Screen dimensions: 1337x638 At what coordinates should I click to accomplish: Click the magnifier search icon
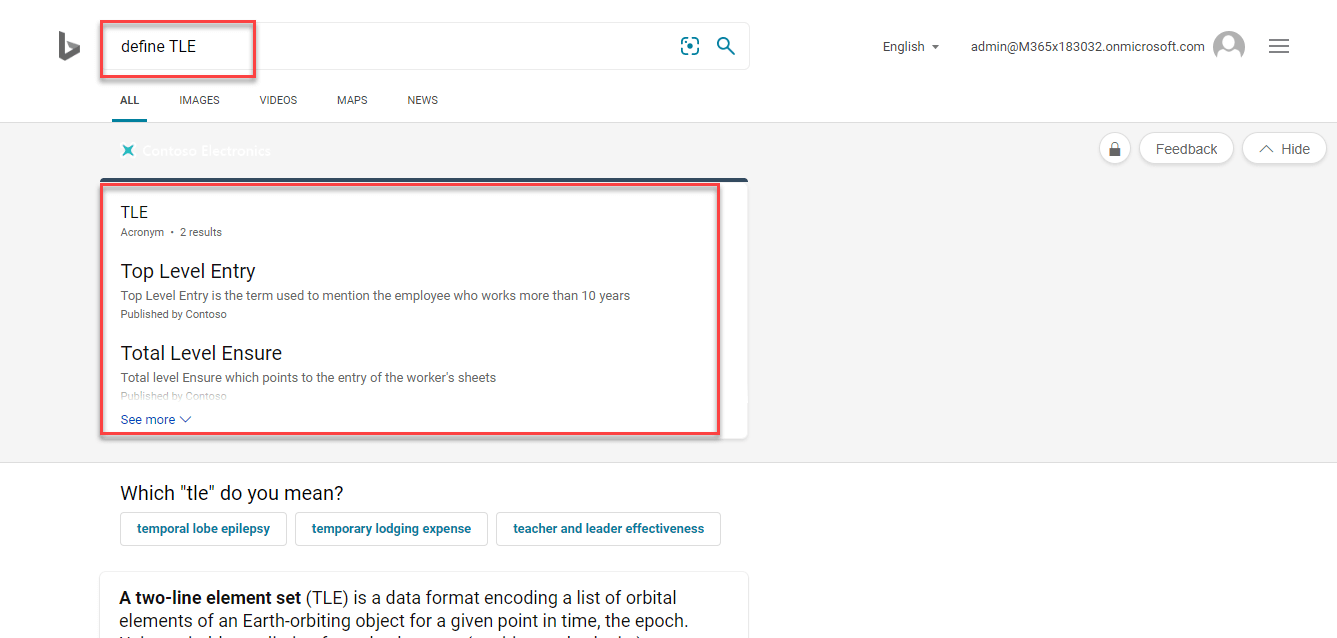point(726,46)
